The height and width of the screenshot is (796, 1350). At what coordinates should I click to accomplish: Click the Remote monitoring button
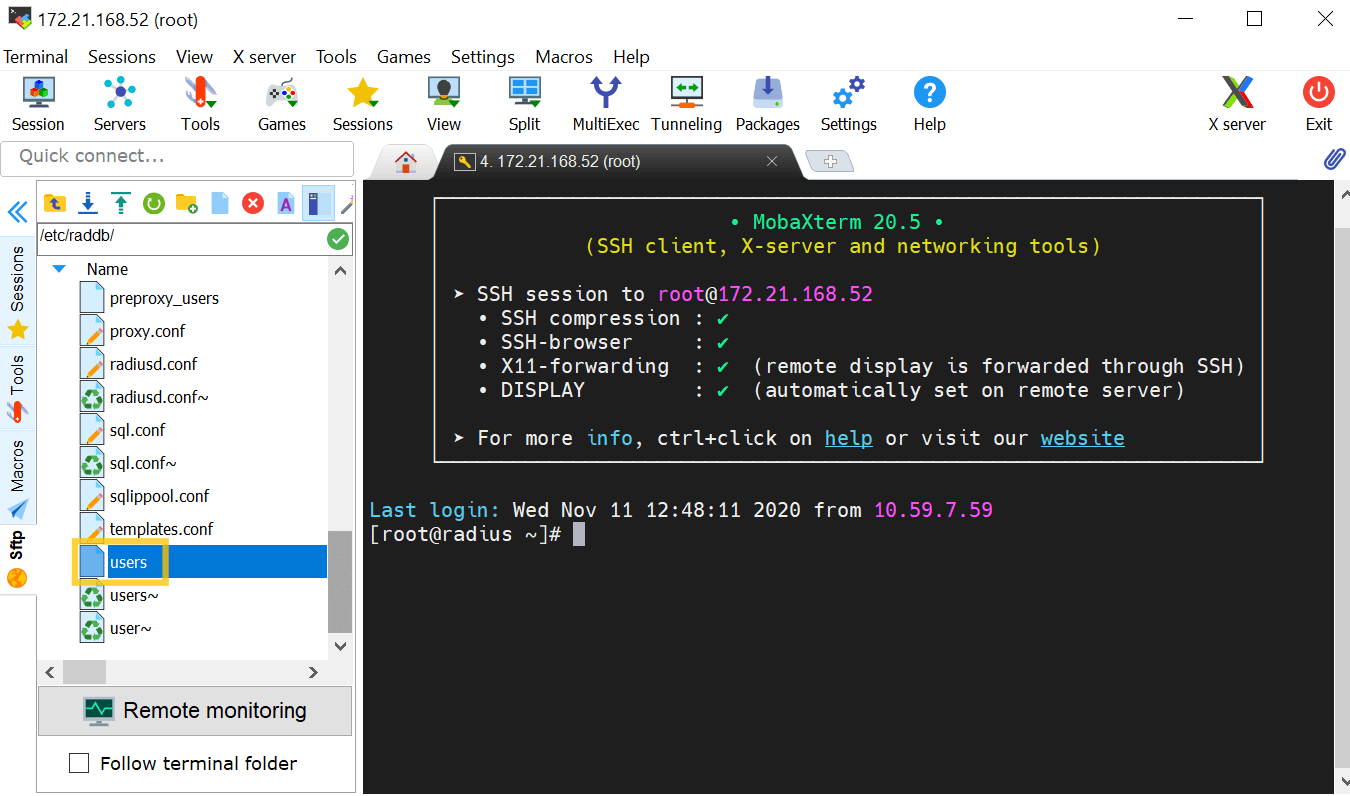point(194,710)
